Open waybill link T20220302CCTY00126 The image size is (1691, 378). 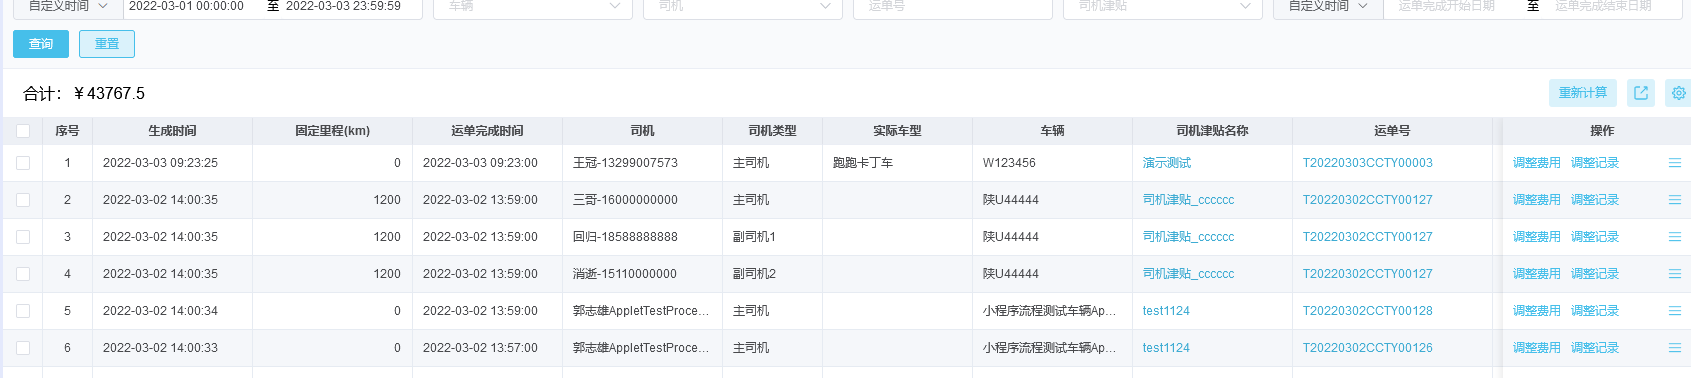coord(1367,348)
